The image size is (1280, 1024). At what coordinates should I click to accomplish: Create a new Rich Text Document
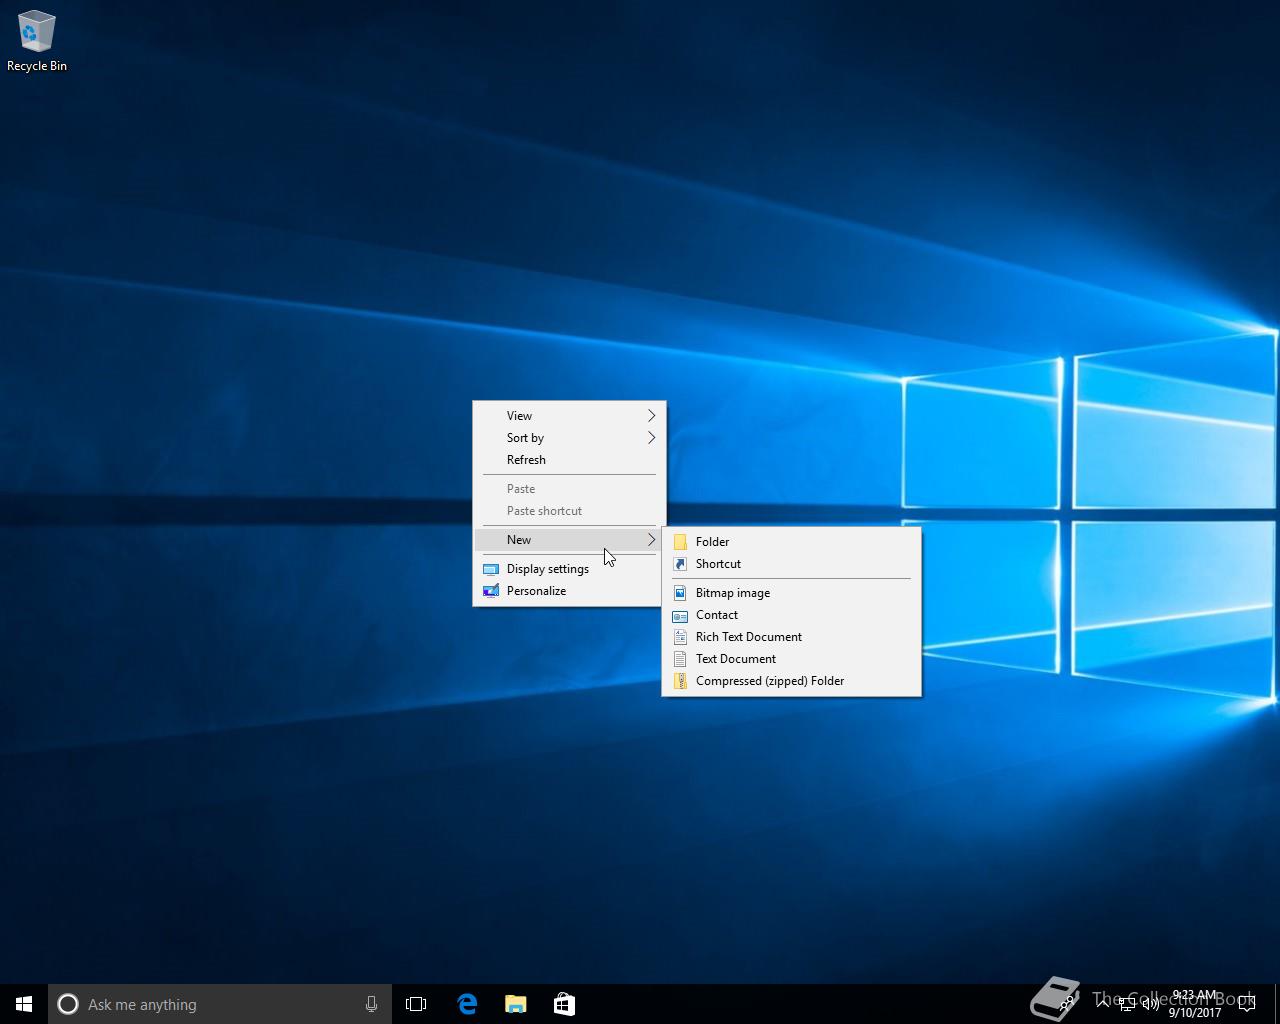click(x=791, y=637)
